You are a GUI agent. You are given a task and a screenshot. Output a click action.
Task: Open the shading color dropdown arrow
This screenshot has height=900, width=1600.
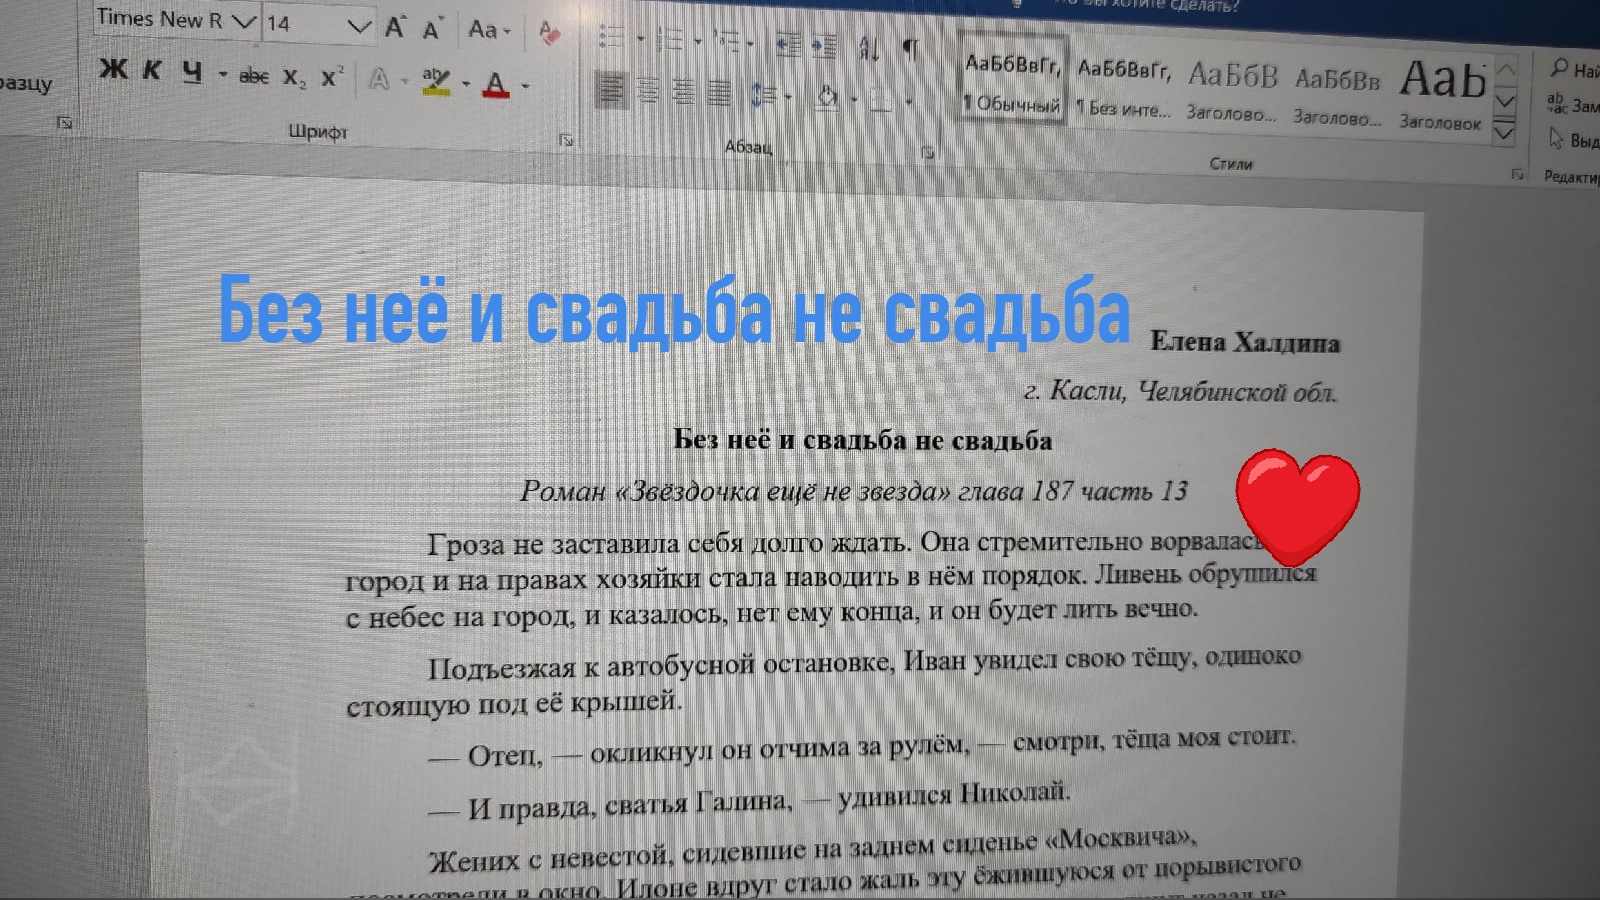point(854,100)
